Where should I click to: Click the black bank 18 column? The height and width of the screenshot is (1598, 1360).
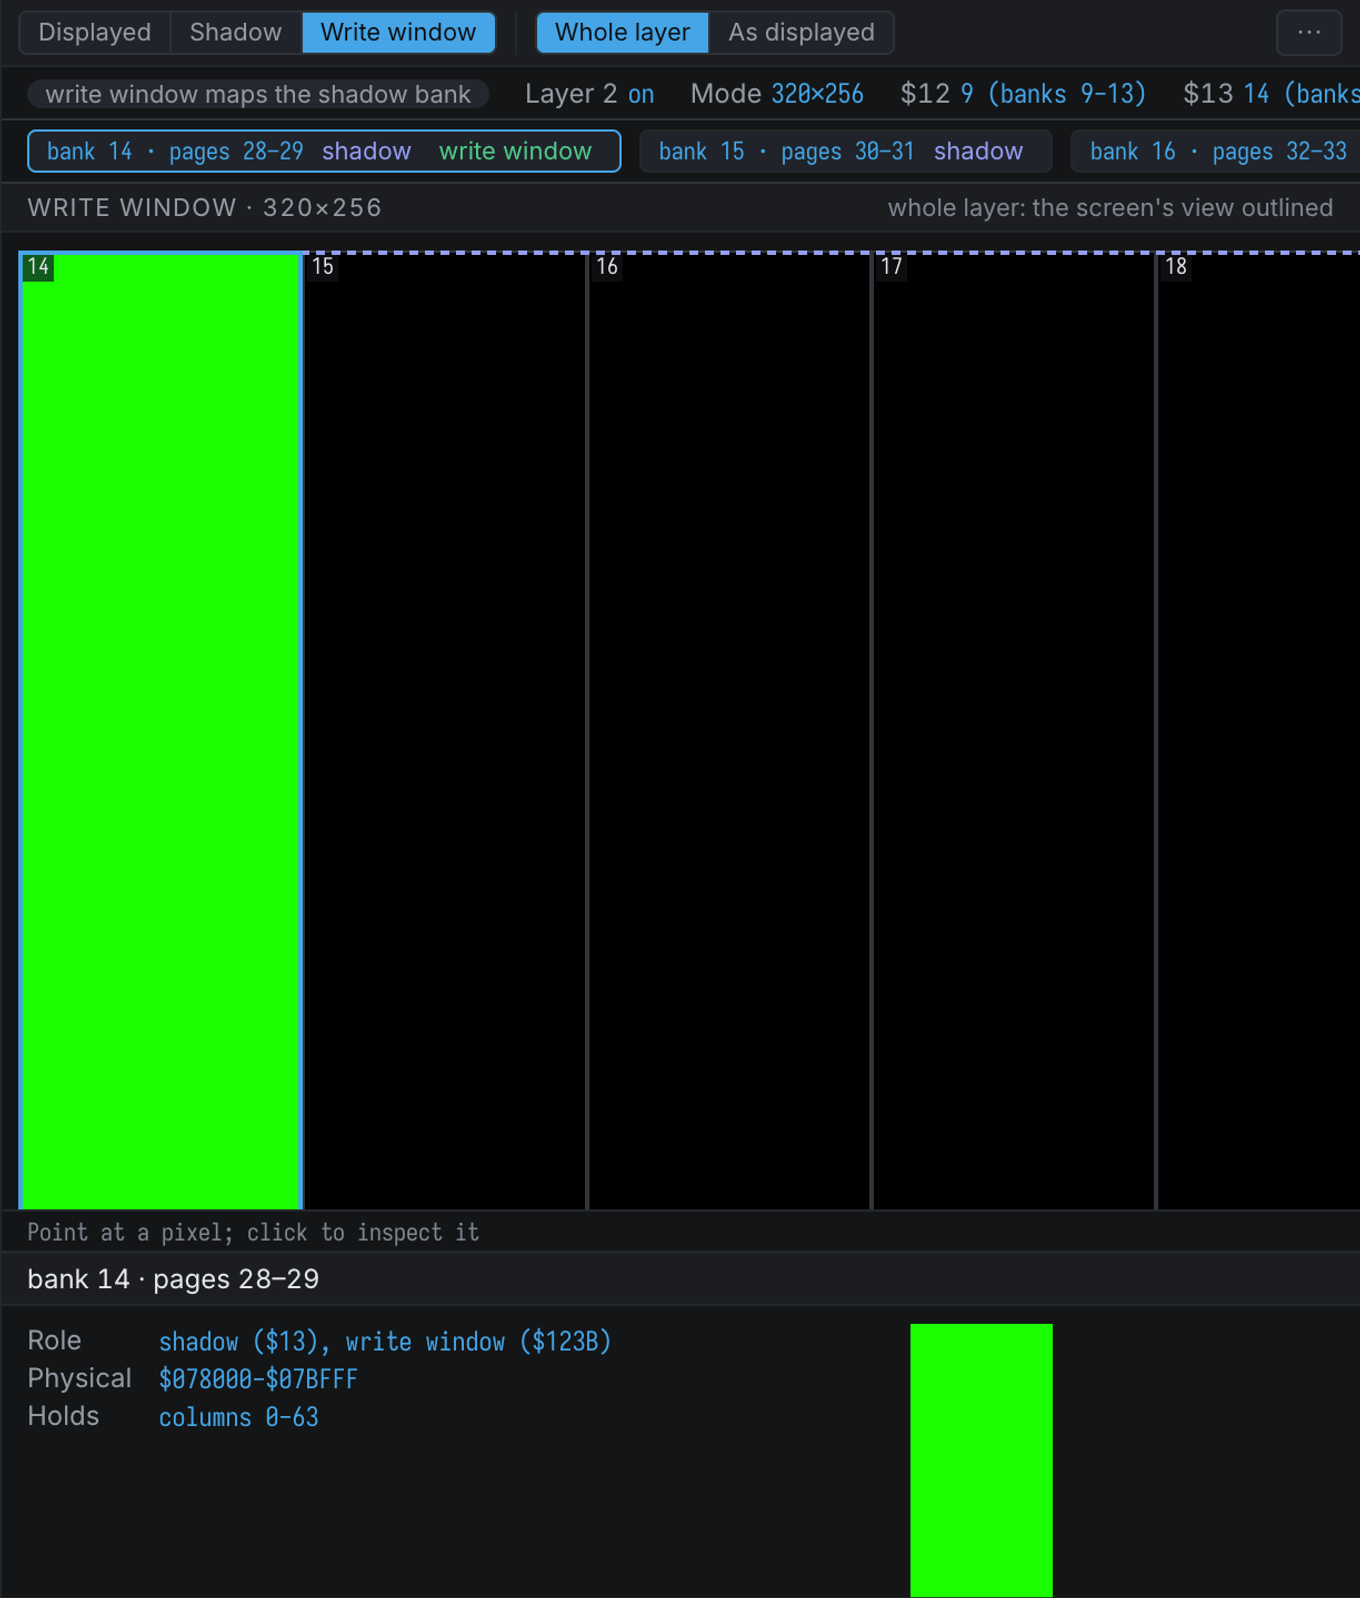coord(1259,730)
